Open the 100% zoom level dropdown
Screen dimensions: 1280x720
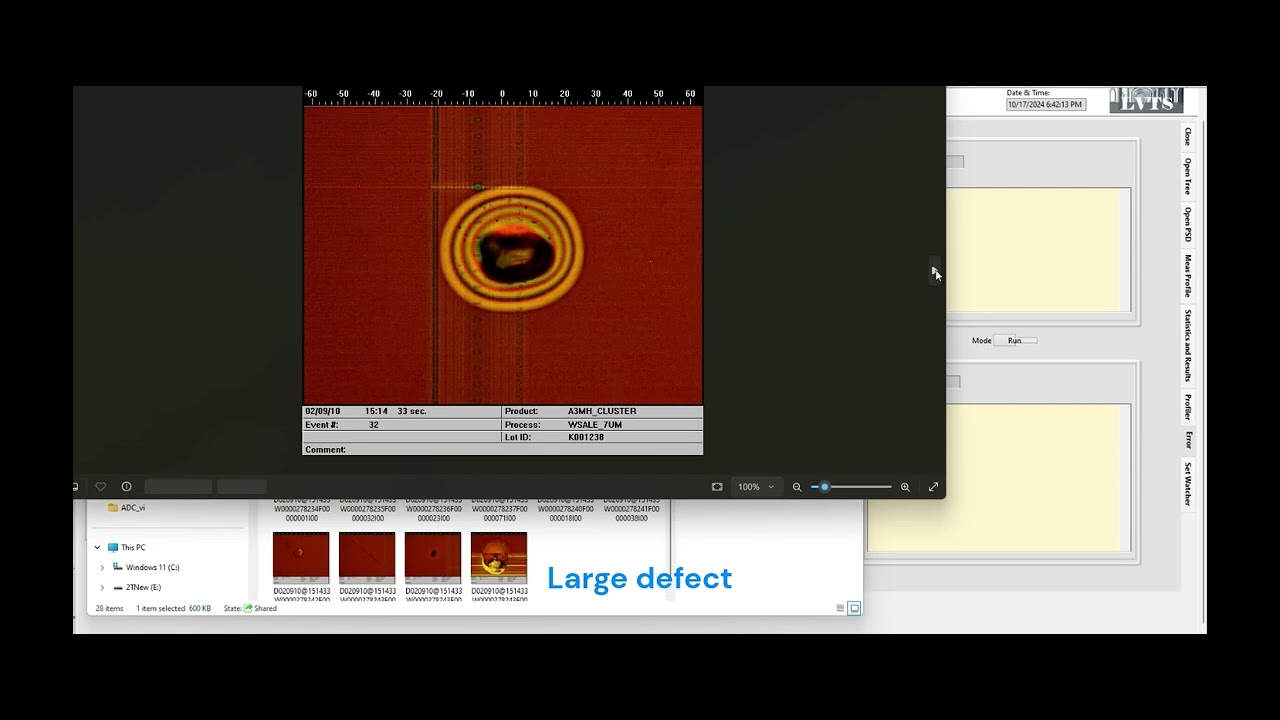[756, 487]
